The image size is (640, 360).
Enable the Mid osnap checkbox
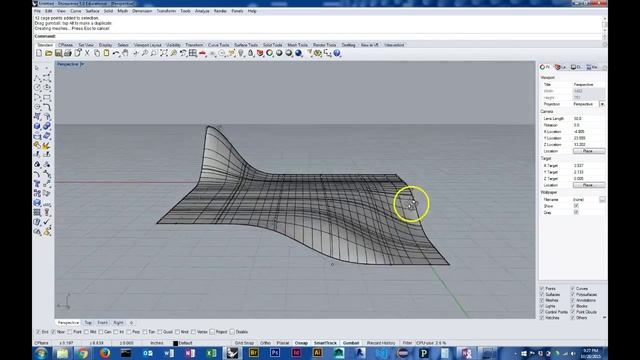tap(87, 332)
